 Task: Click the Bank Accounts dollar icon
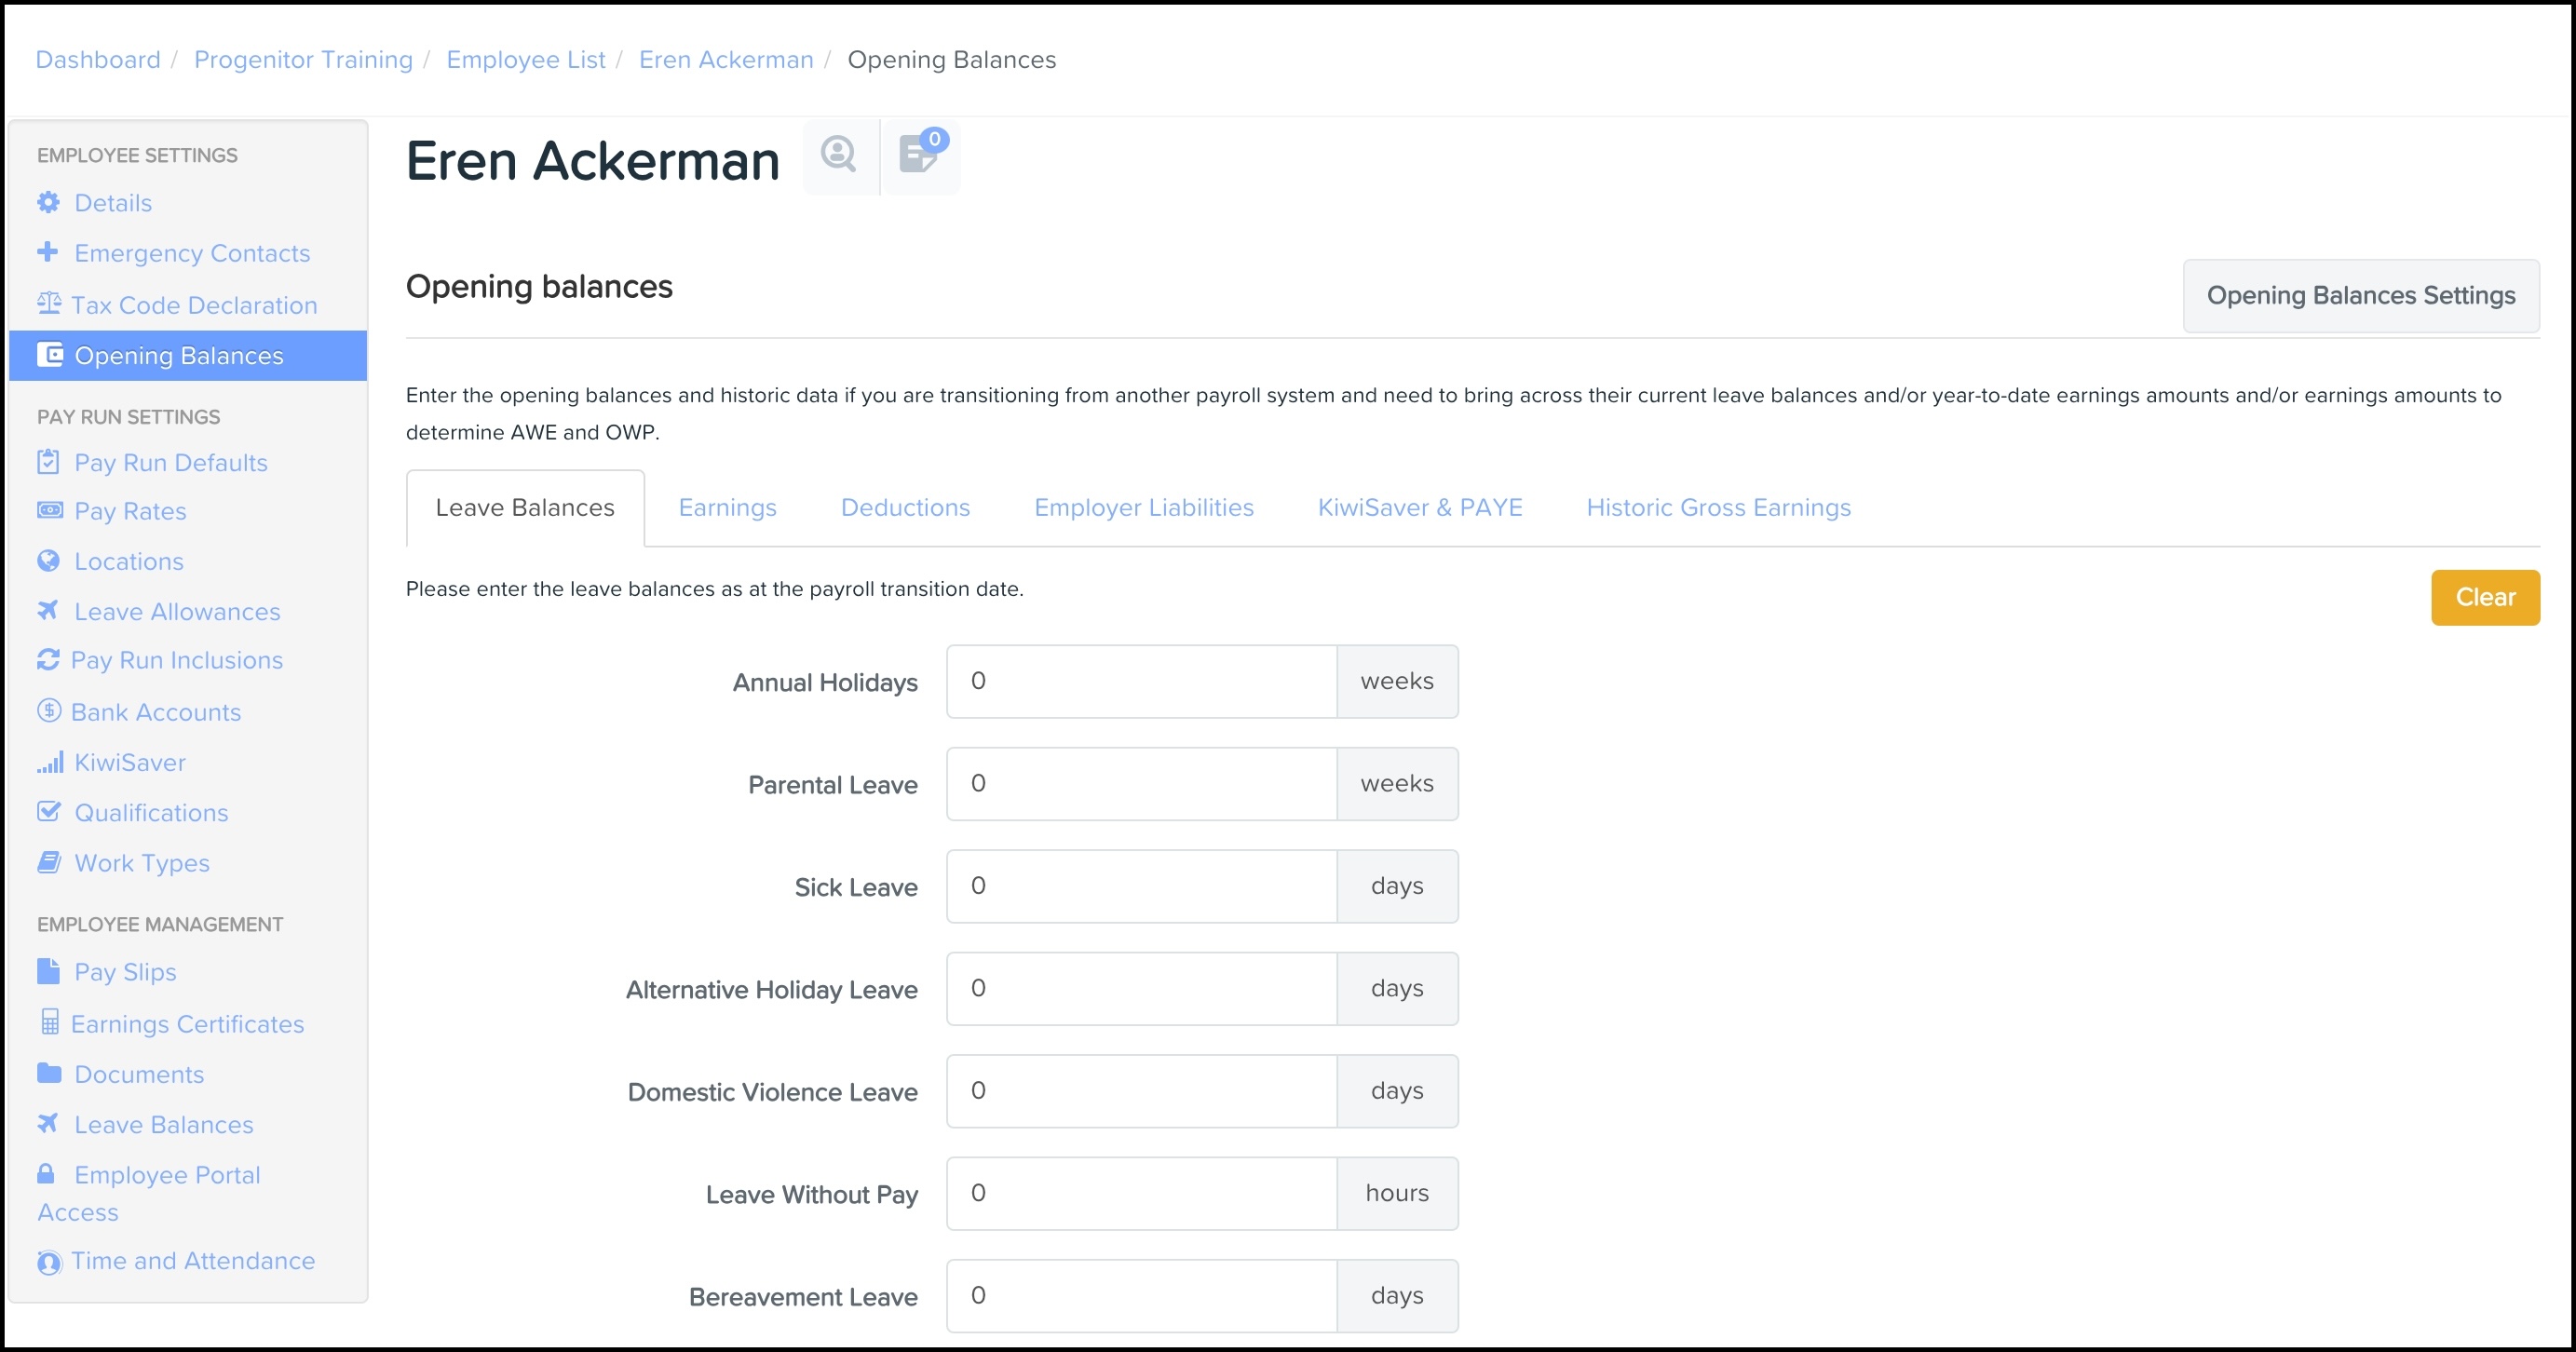(x=49, y=711)
